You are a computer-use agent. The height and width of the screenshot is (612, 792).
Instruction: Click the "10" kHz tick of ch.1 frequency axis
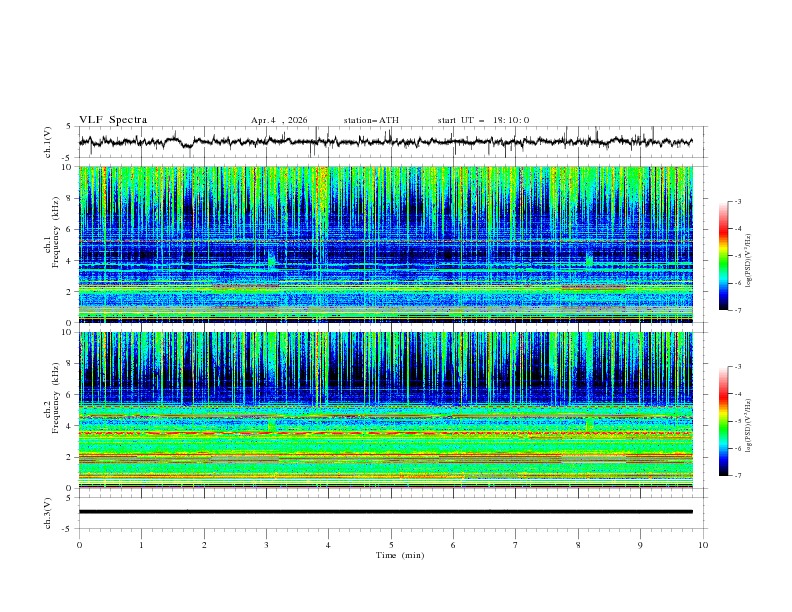(x=69, y=167)
